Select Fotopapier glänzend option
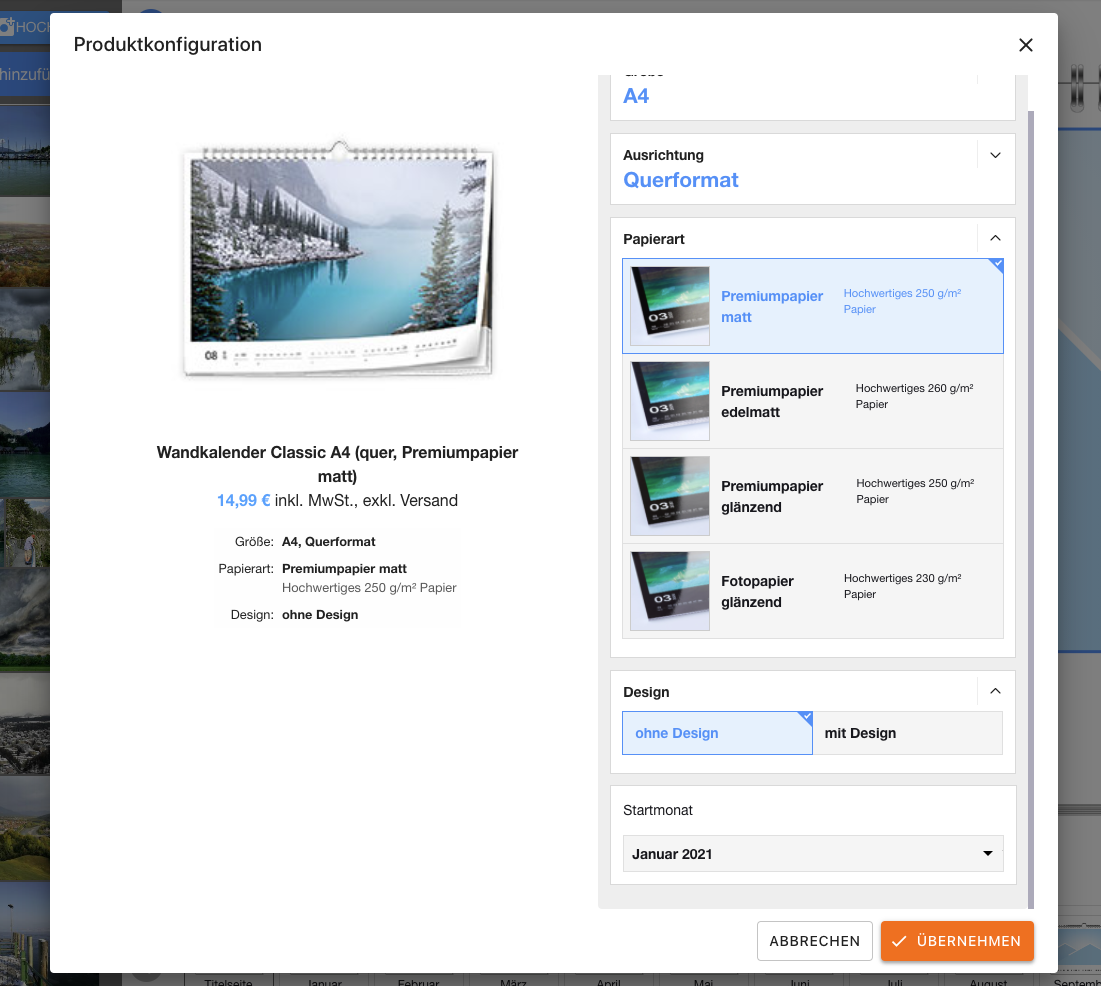 click(812, 591)
